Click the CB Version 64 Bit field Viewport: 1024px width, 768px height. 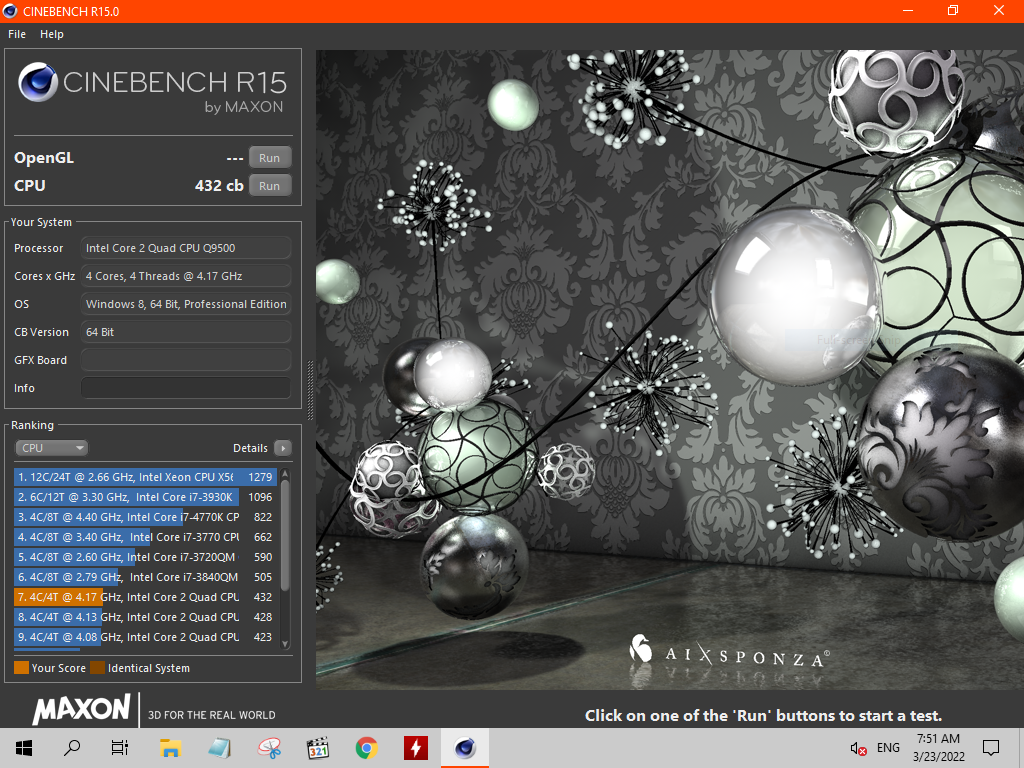click(186, 332)
